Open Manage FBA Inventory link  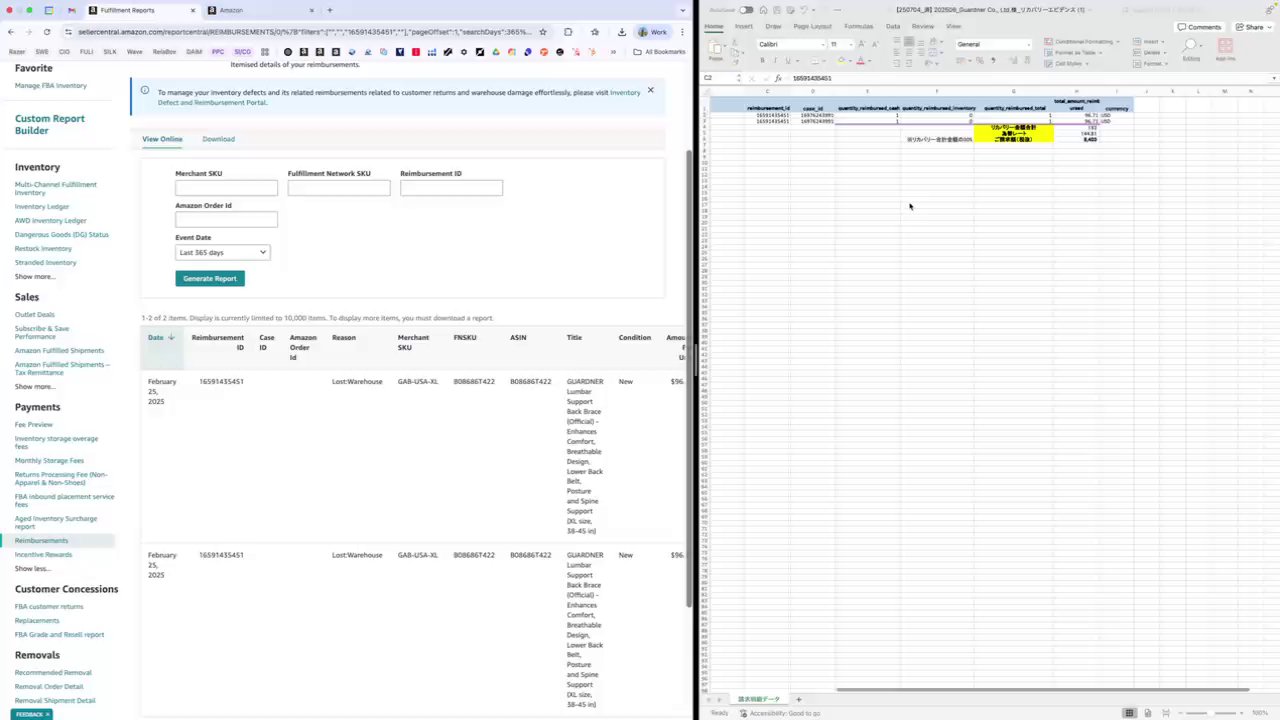51,86
